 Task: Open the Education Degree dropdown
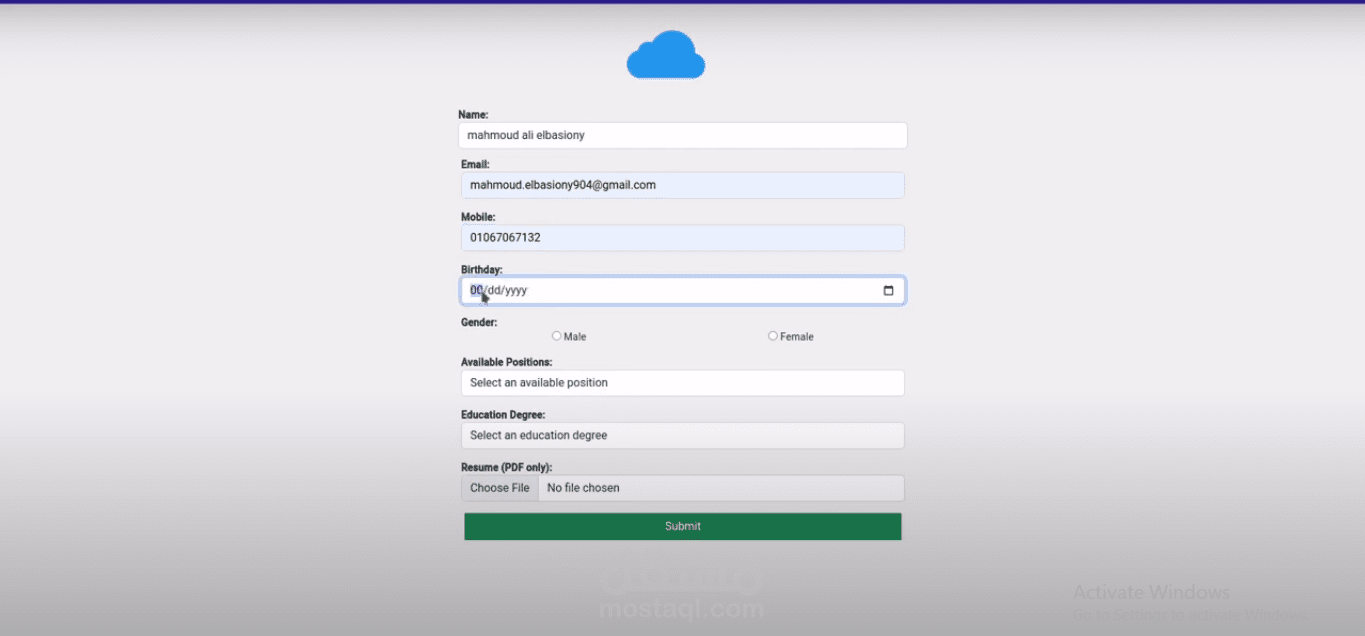tap(683, 435)
